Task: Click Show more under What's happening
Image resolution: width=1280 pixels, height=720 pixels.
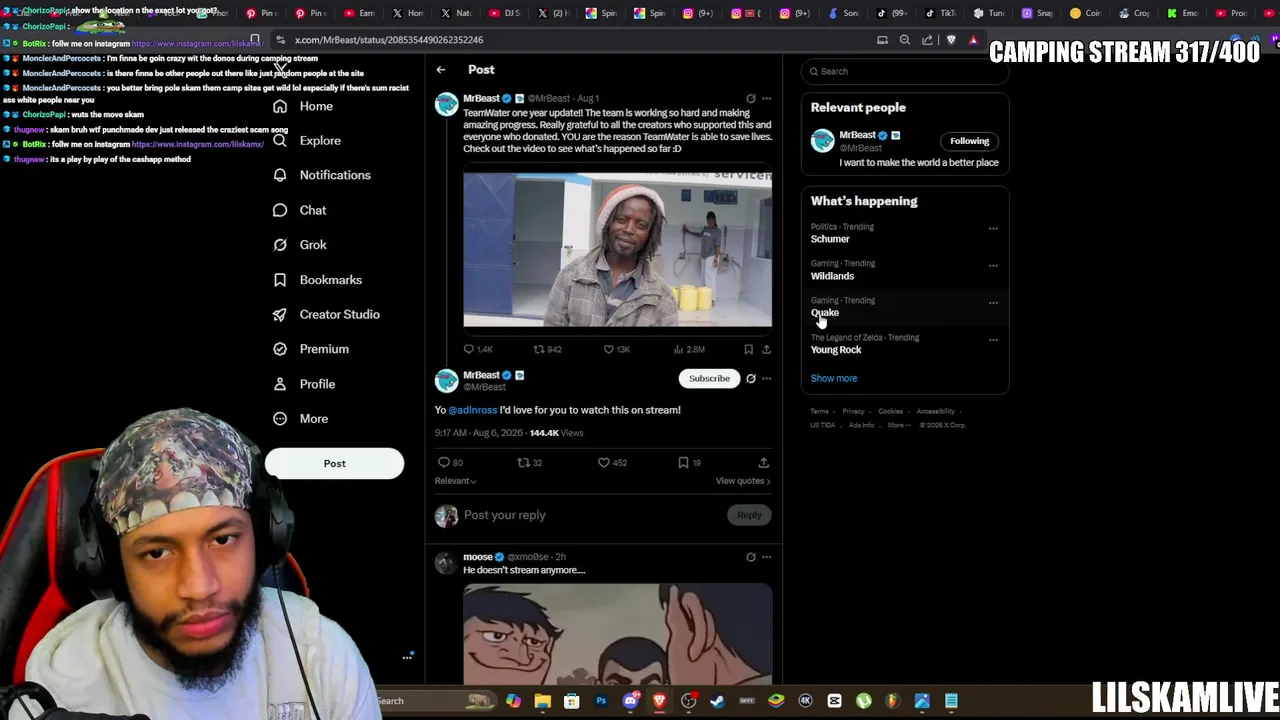Action: tap(834, 379)
